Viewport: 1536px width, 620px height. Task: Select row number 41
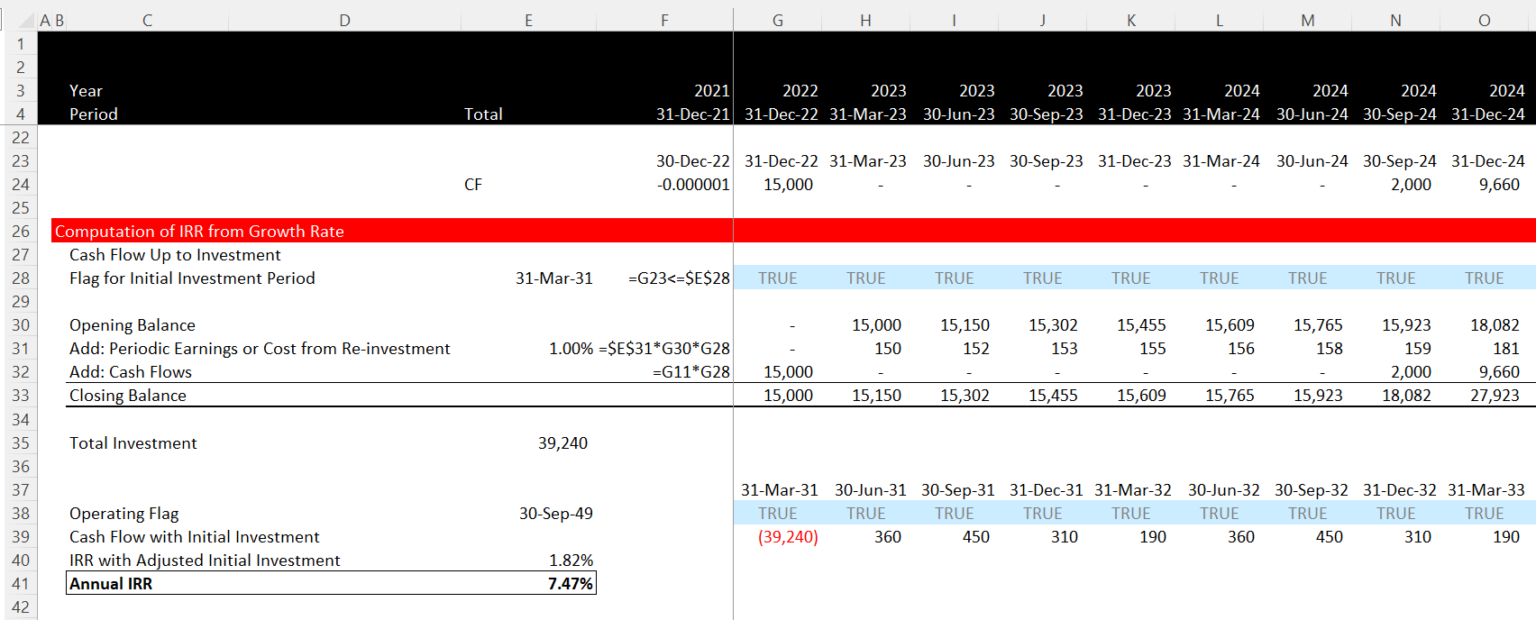click(20, 583)
